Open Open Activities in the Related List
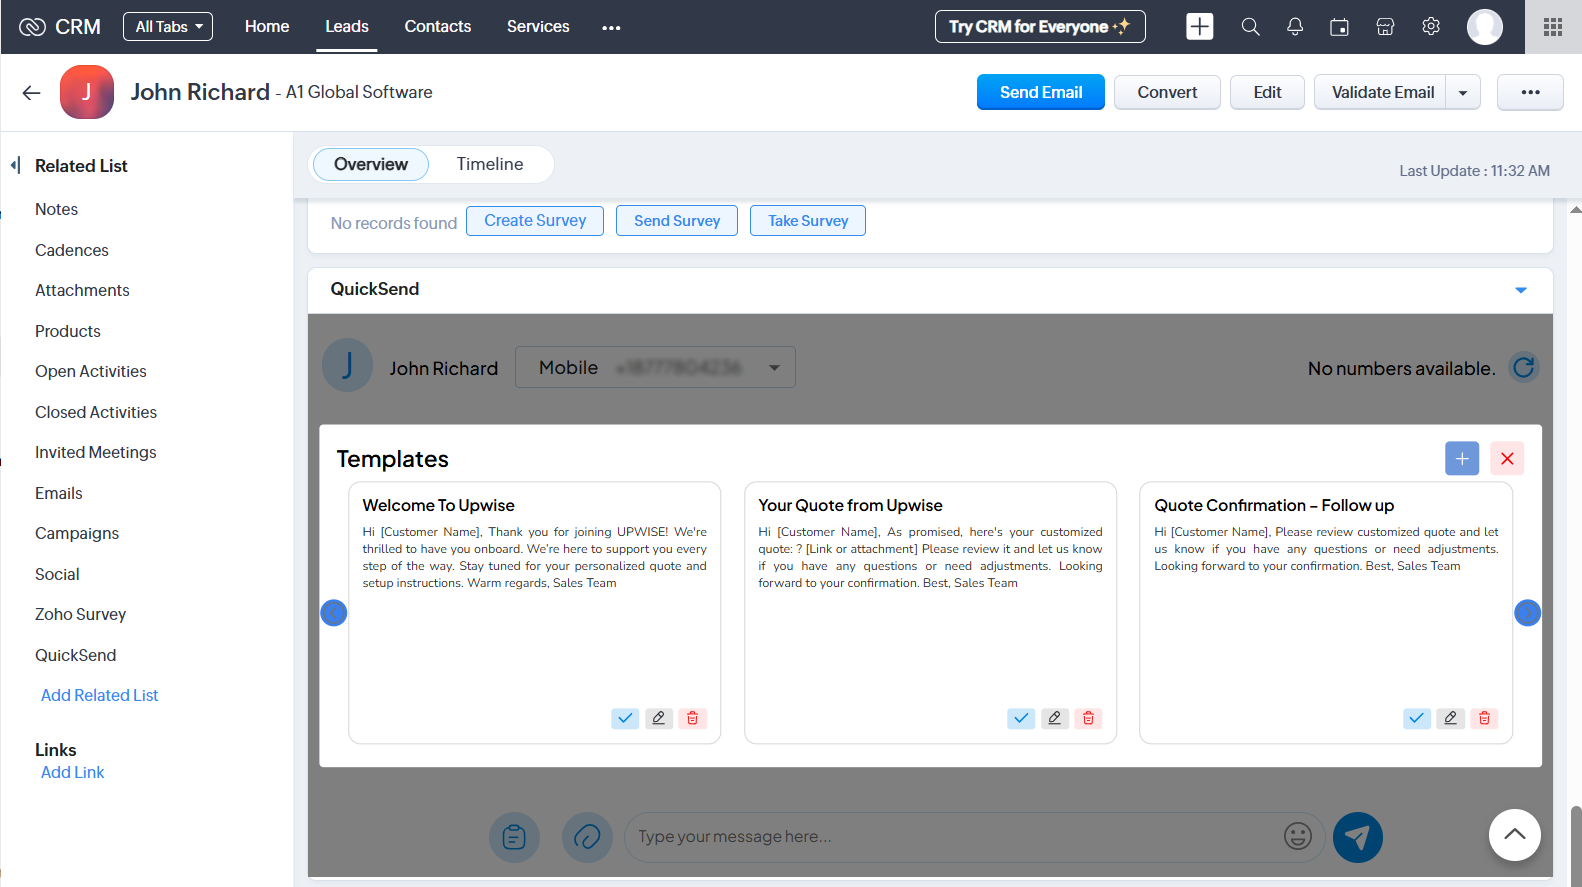 click(x=91, y=371)
